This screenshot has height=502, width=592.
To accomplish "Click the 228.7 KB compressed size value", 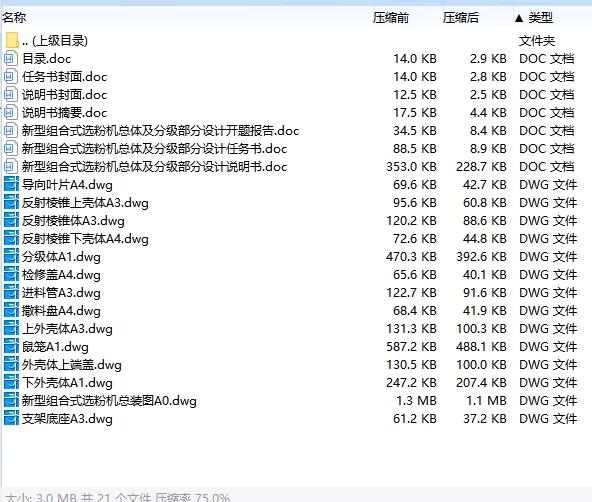I will [x=481, y=166].
